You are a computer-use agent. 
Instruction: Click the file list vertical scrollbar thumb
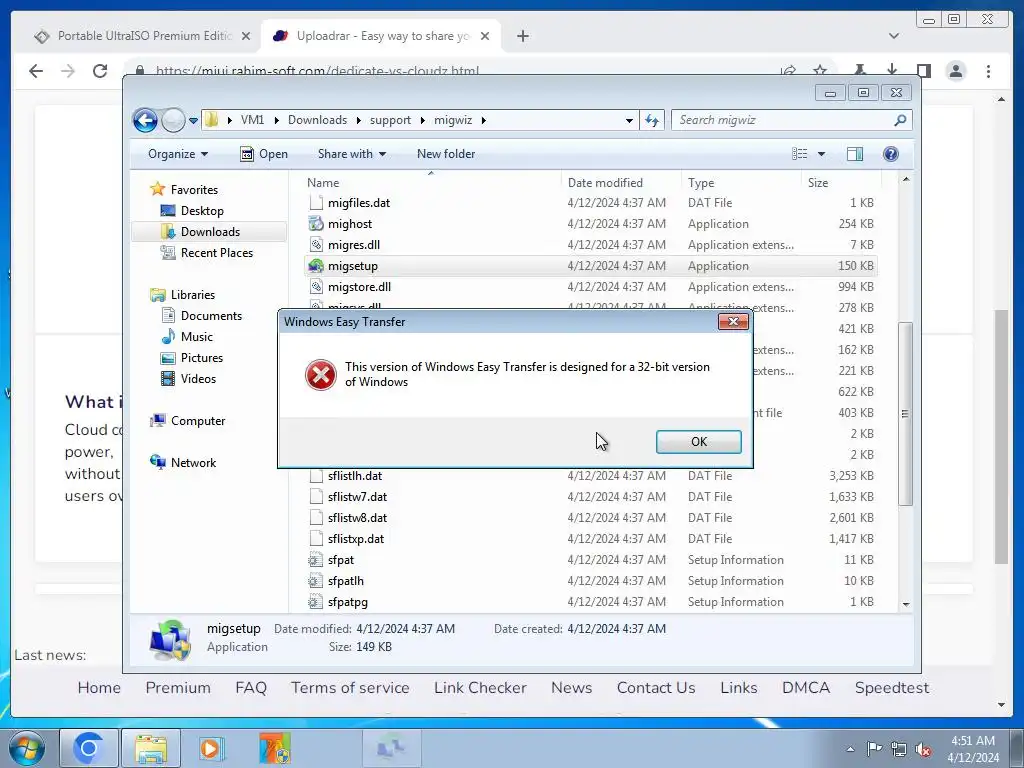point(905,414)
